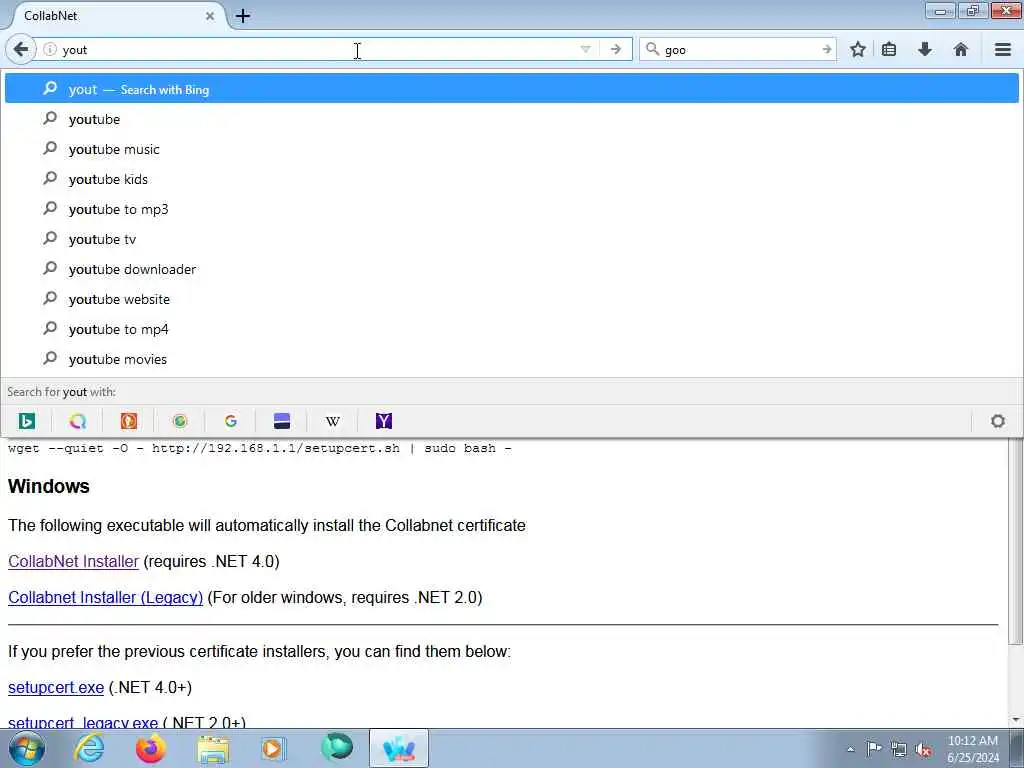The image size is (1024, 768).
Task: Bookmark this page with the star icon
Action: [858, 50]
